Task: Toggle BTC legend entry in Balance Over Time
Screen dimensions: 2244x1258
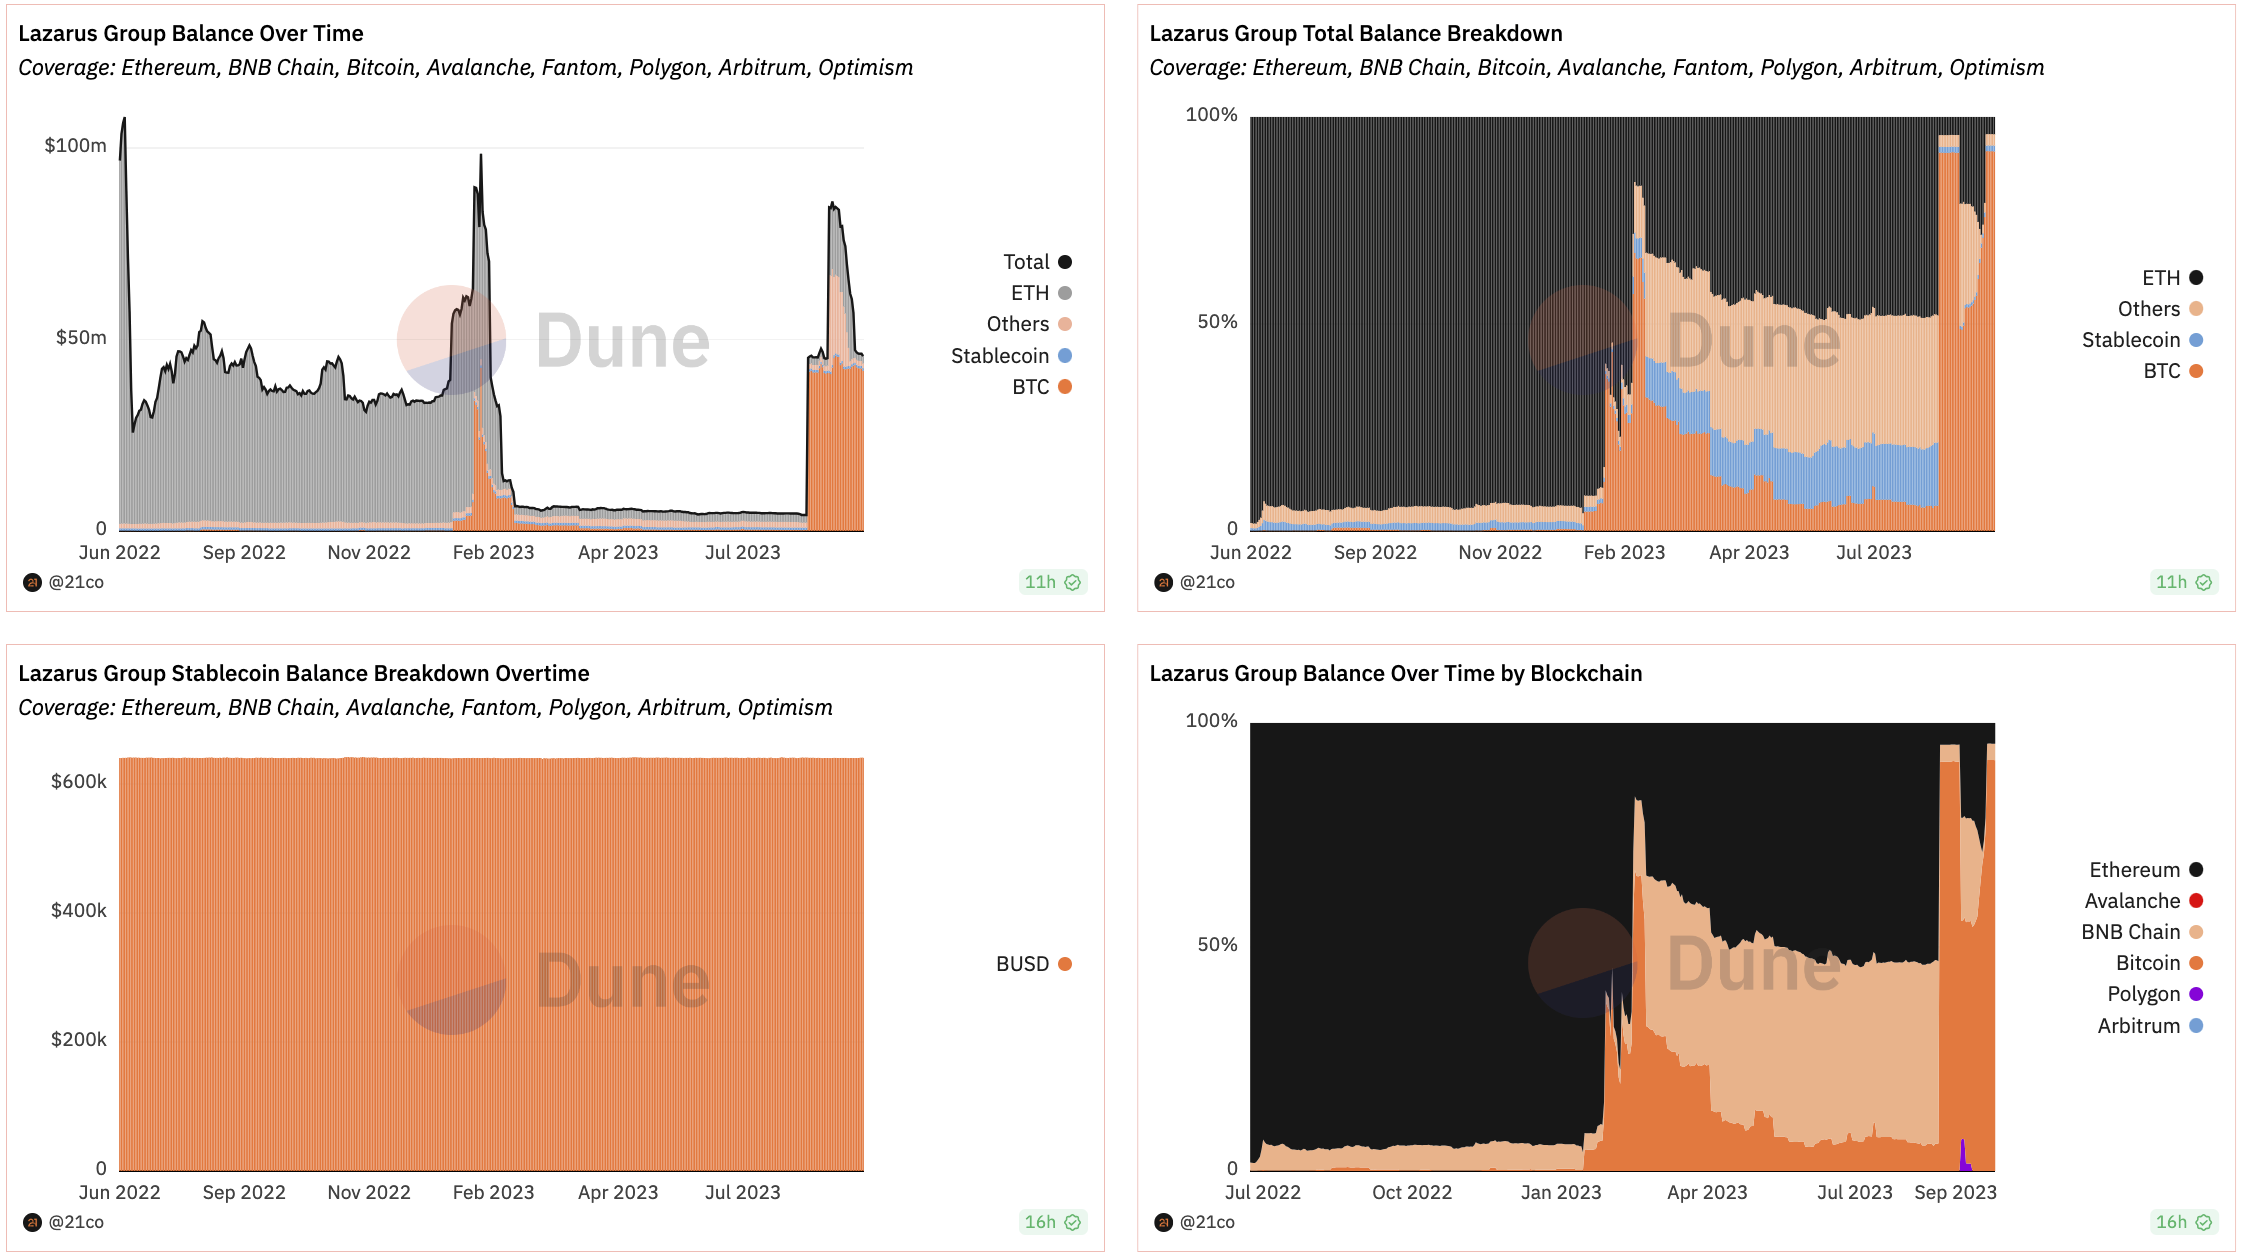Action: [x=1041, y=387]
